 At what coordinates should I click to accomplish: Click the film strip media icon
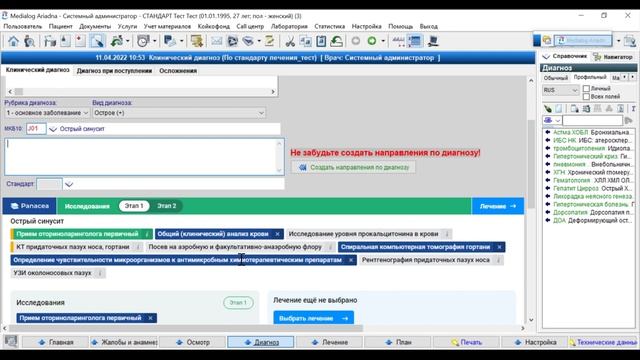coord(233,41)
